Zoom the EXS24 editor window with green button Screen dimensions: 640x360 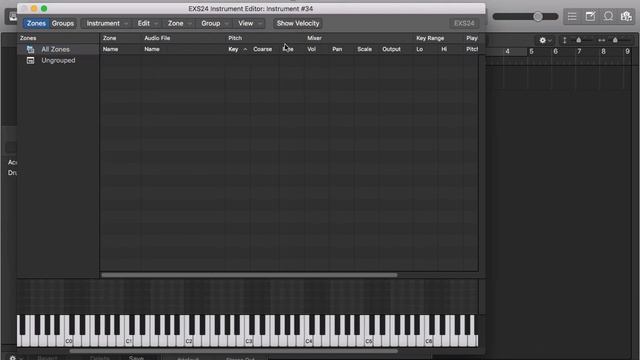coord(44,9)
